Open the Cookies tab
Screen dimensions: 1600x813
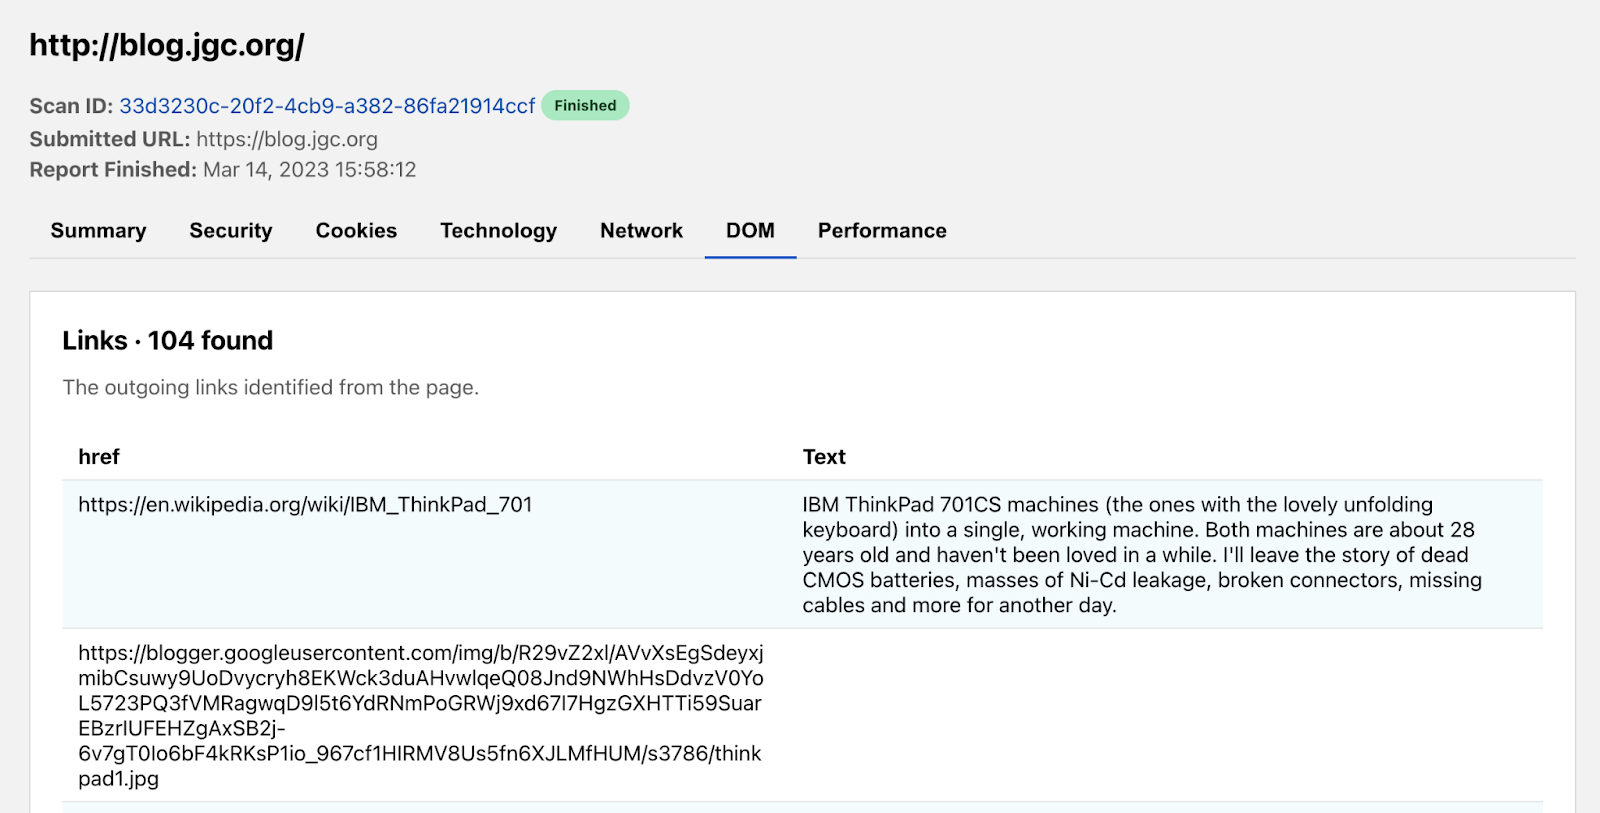tap(356, 231)
